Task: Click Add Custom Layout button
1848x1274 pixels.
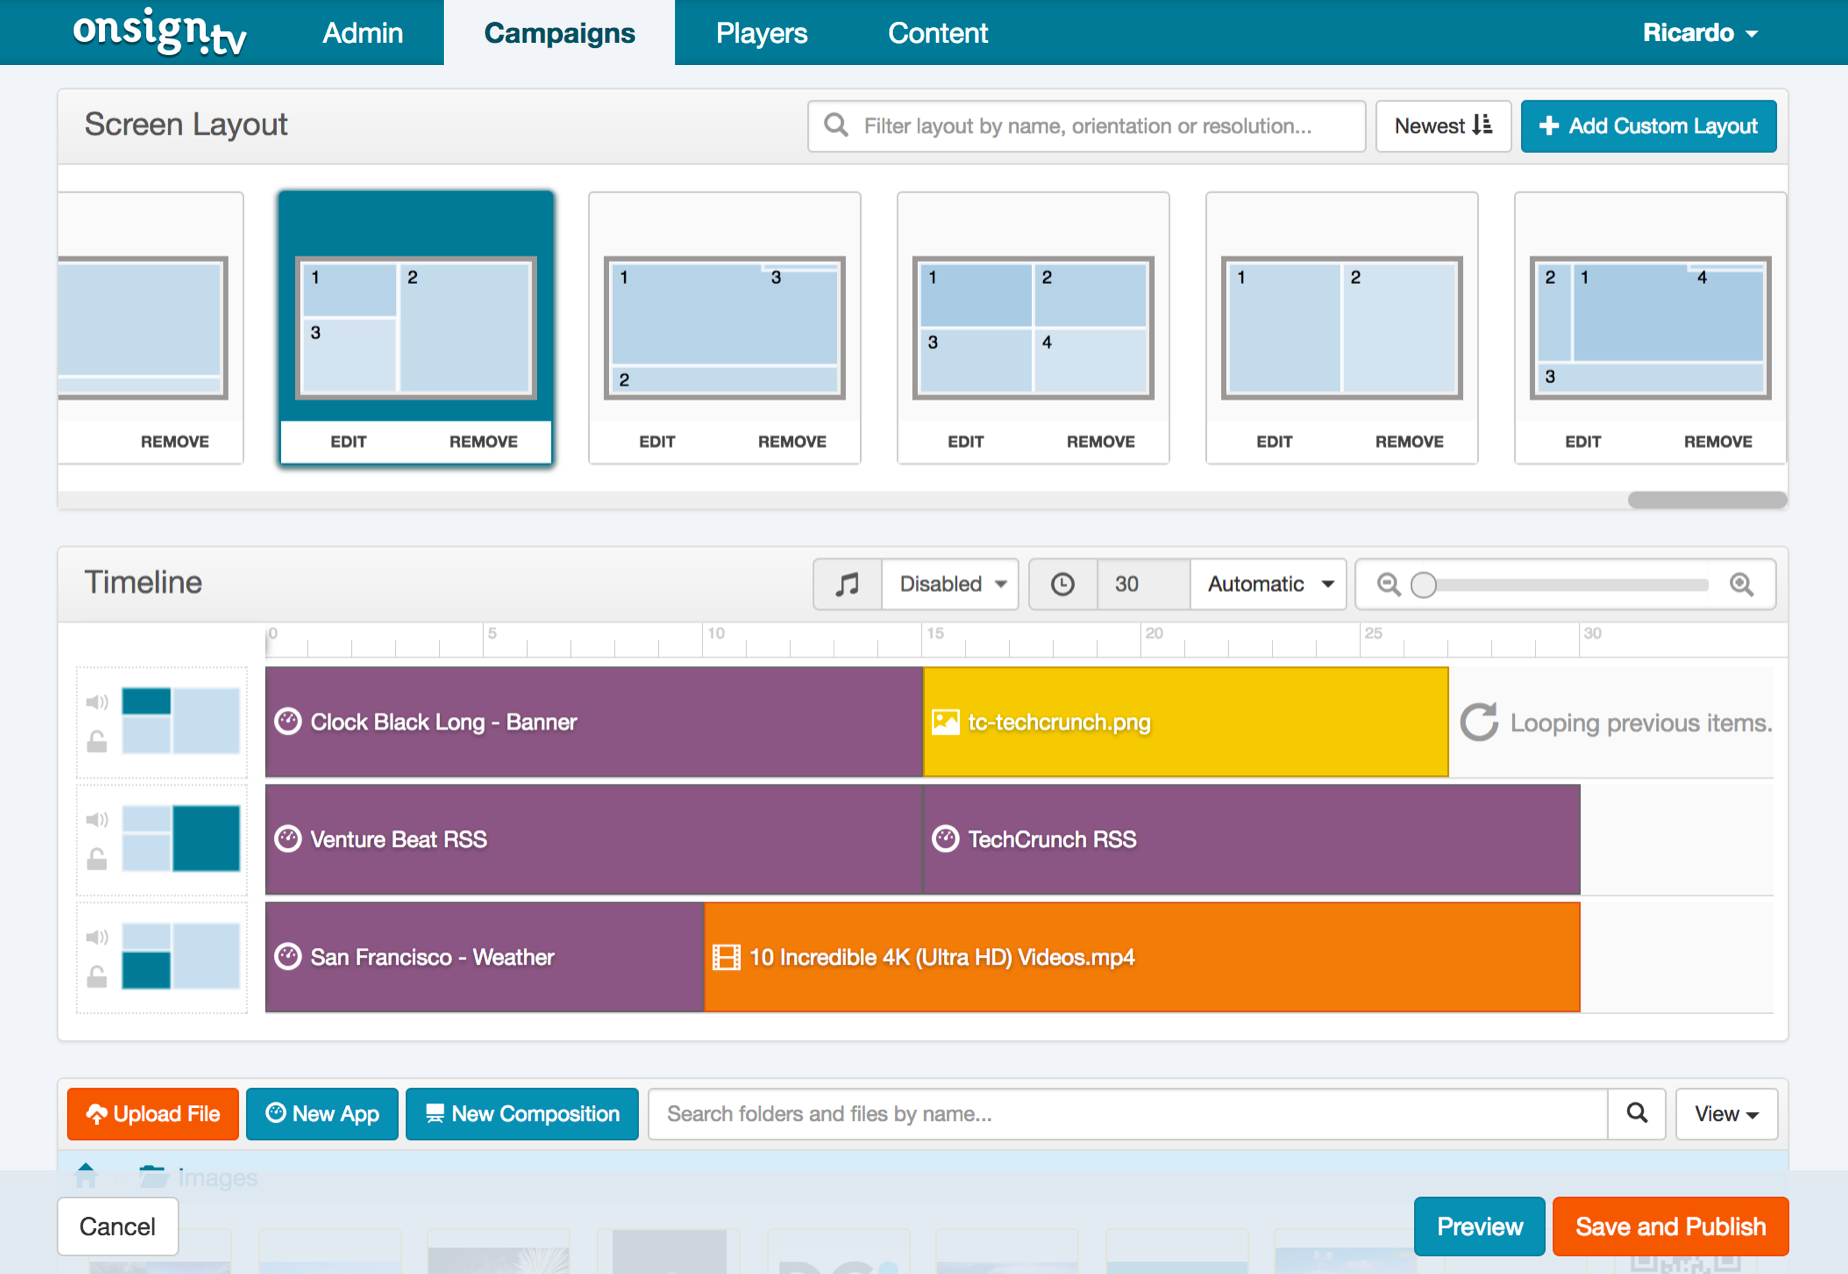Action: coord(1648,126)
